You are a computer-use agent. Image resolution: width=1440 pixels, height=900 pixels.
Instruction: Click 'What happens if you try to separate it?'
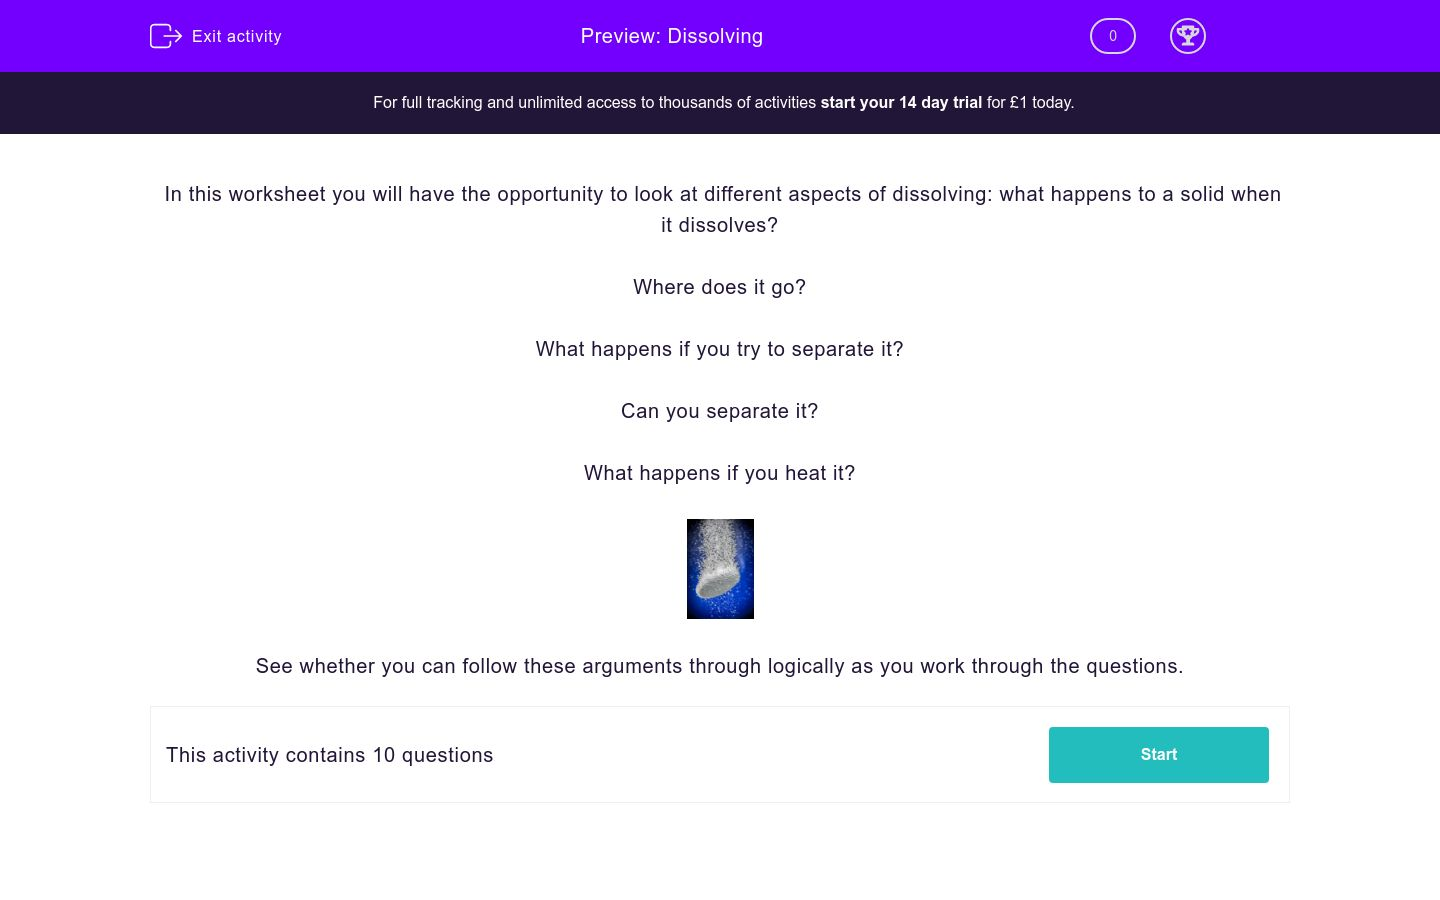719,349
